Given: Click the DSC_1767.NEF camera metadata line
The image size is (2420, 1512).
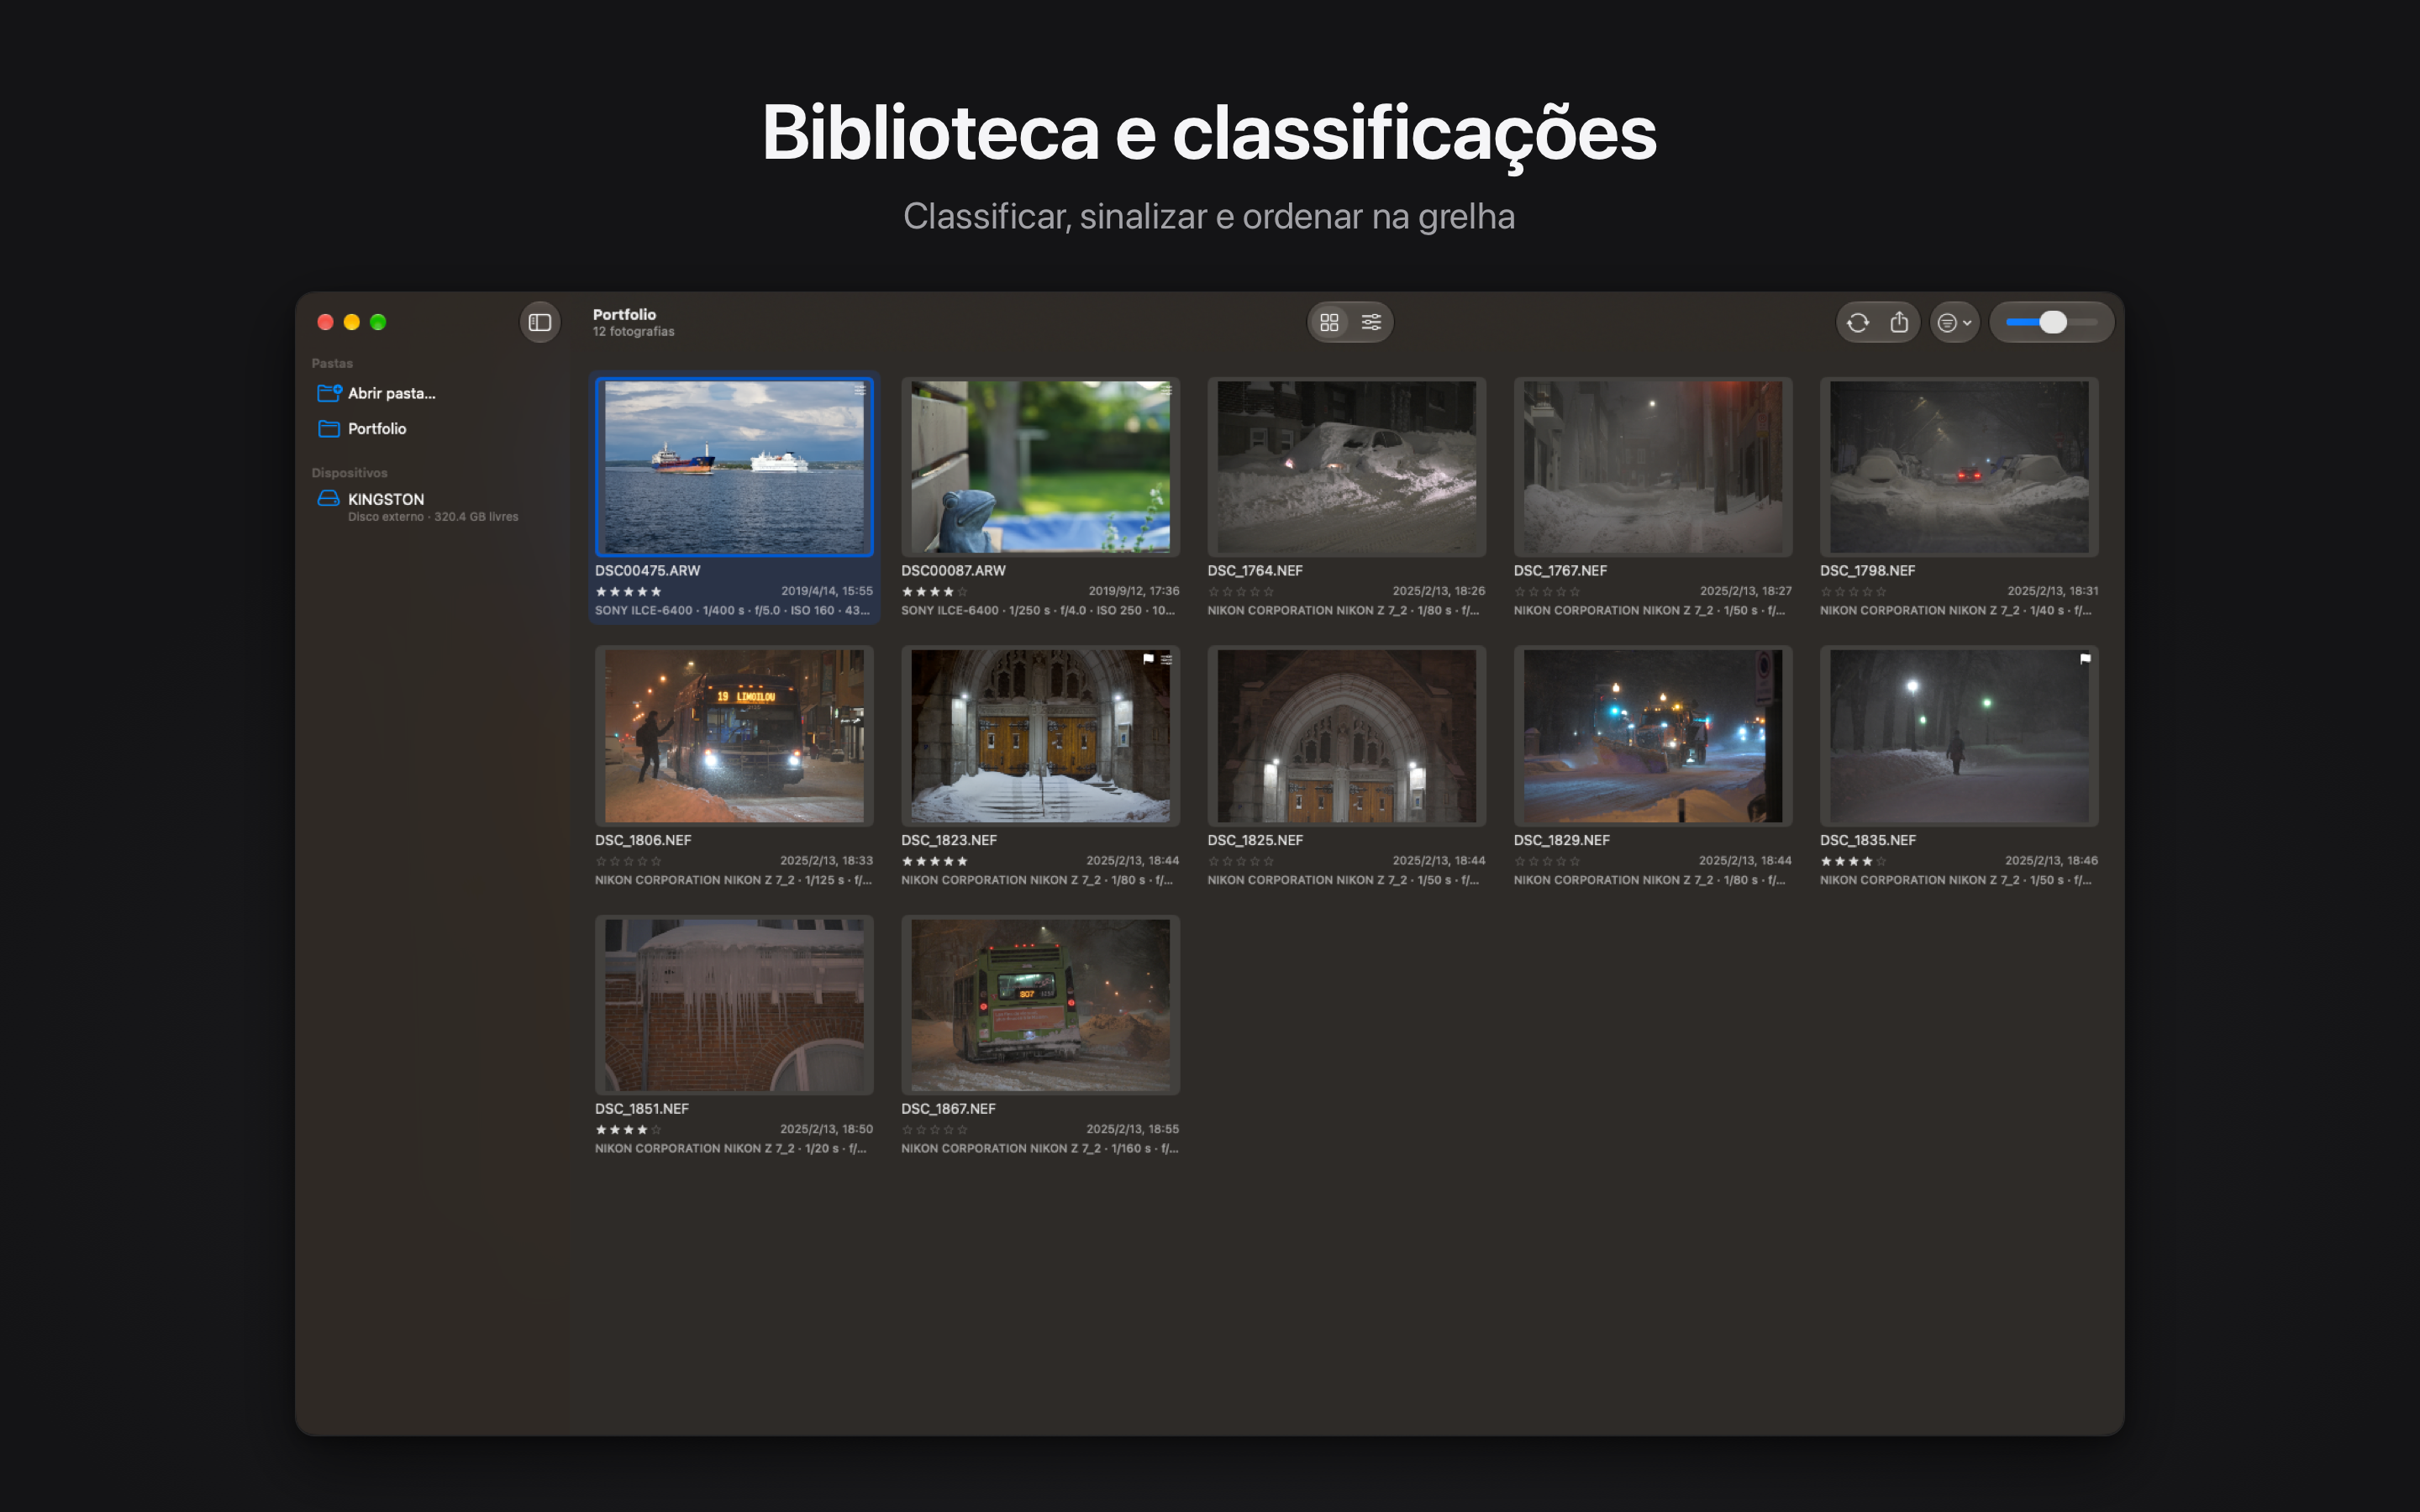Looking at the screenshot, I should click(x=1650, y=611).
